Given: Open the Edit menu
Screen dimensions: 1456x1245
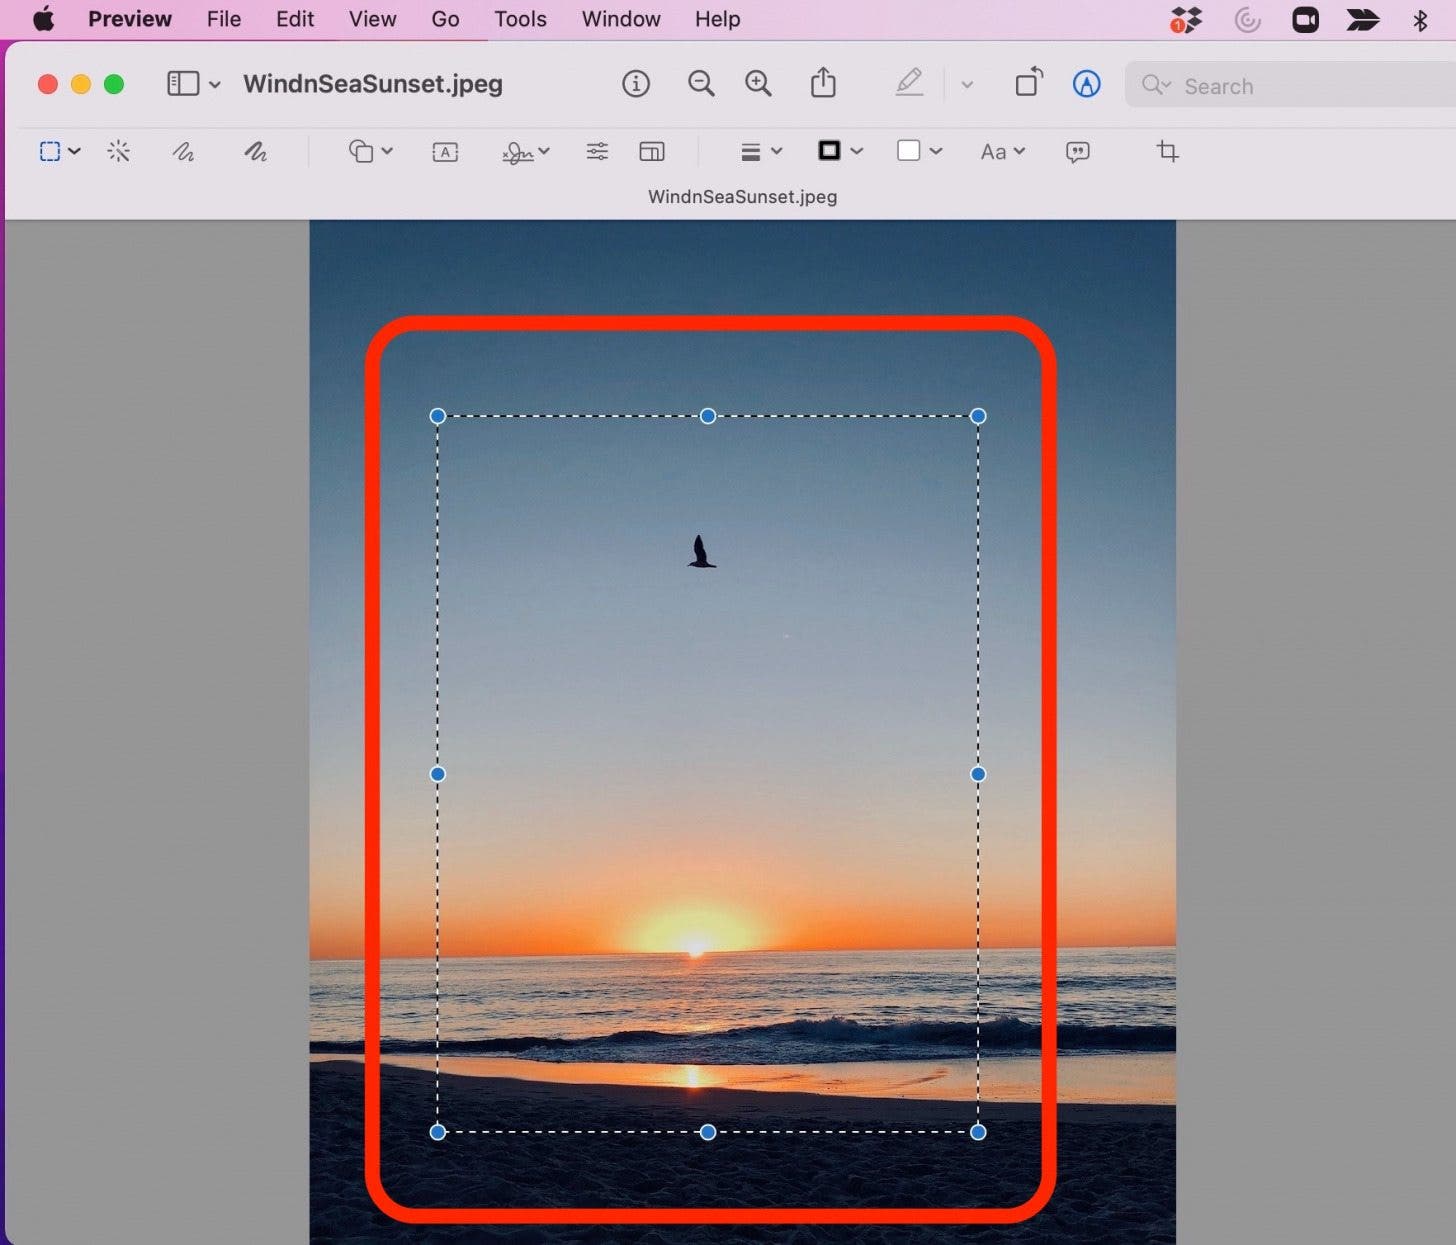Looking at the screenshot, I should click(x=293, y=19).
